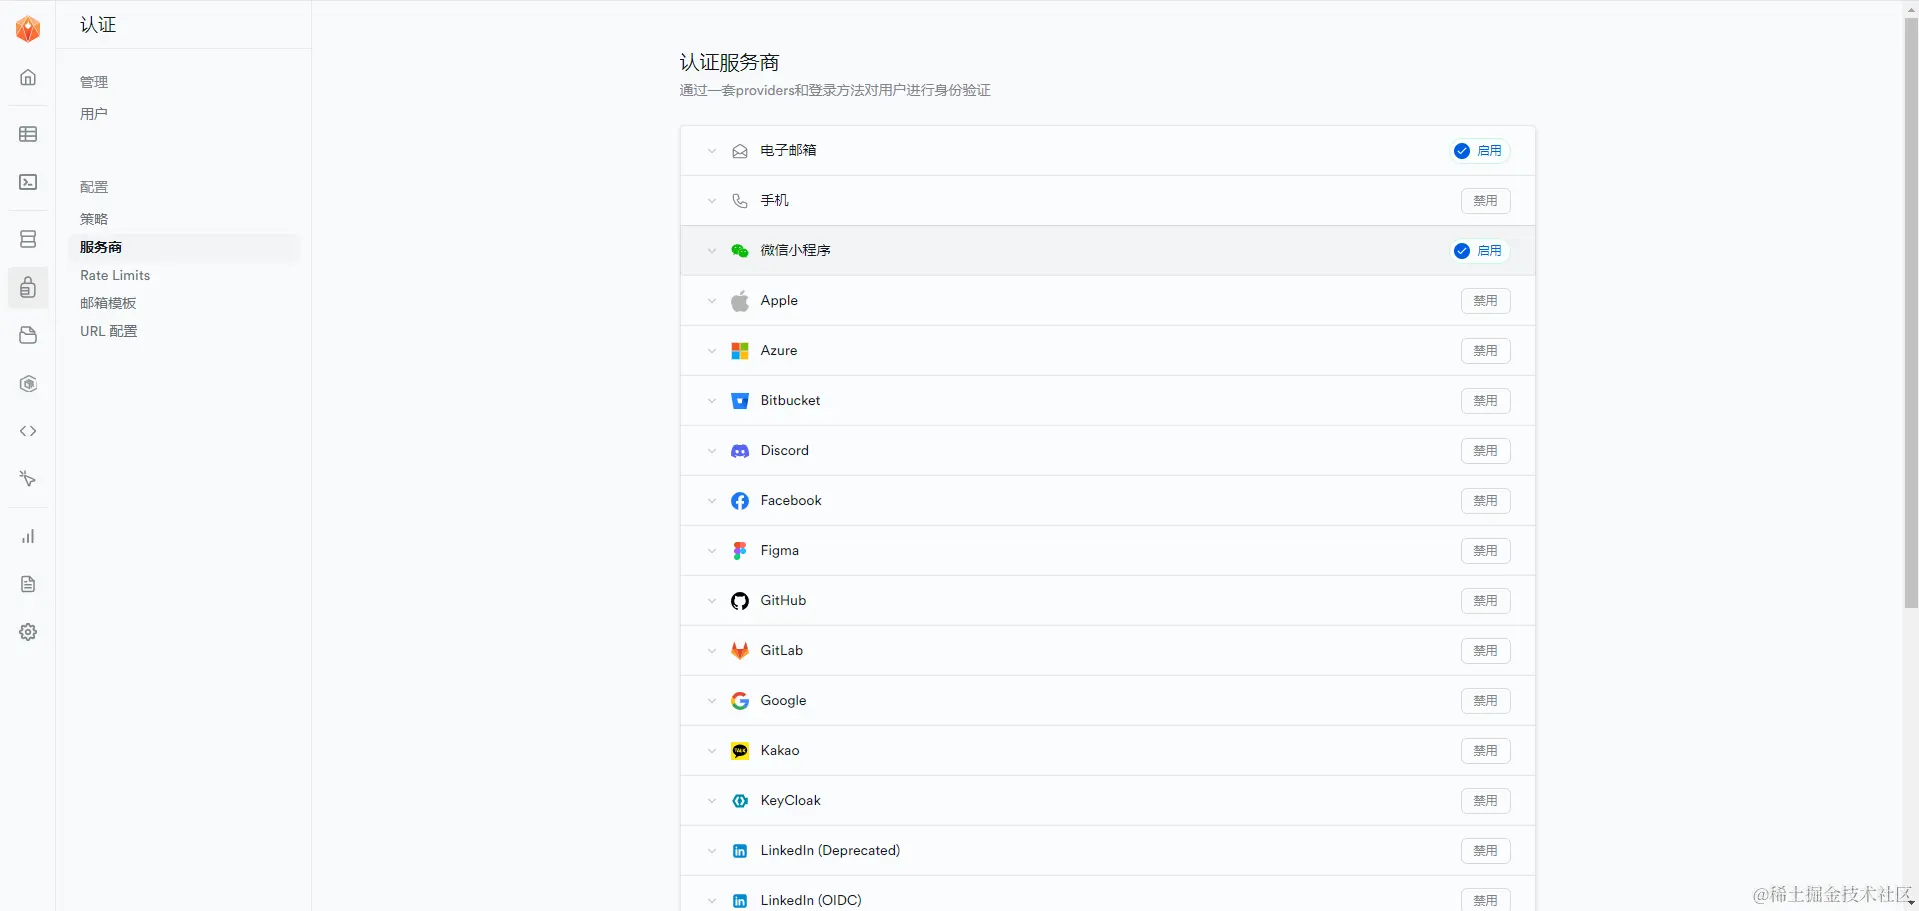Click the Apple logo icon
This screenshot has width=1919, height=911.
click(x=740, y=301)
